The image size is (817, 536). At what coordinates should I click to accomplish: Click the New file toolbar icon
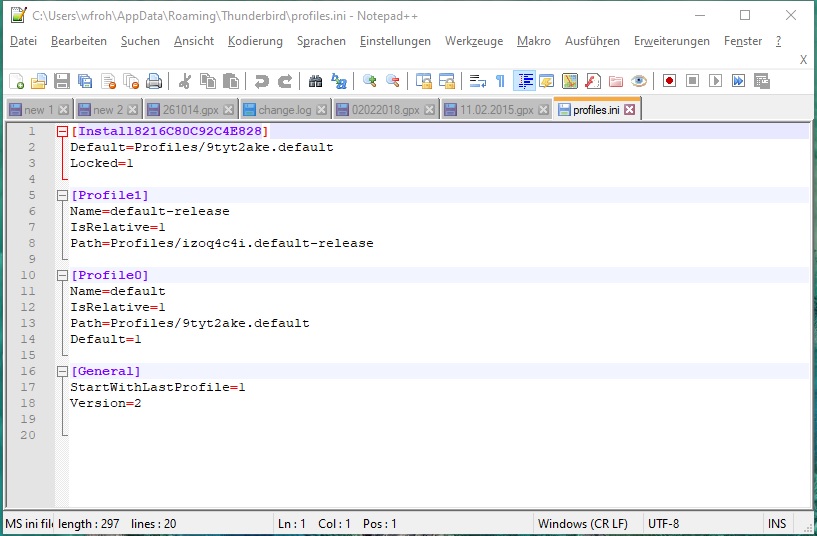16,81
